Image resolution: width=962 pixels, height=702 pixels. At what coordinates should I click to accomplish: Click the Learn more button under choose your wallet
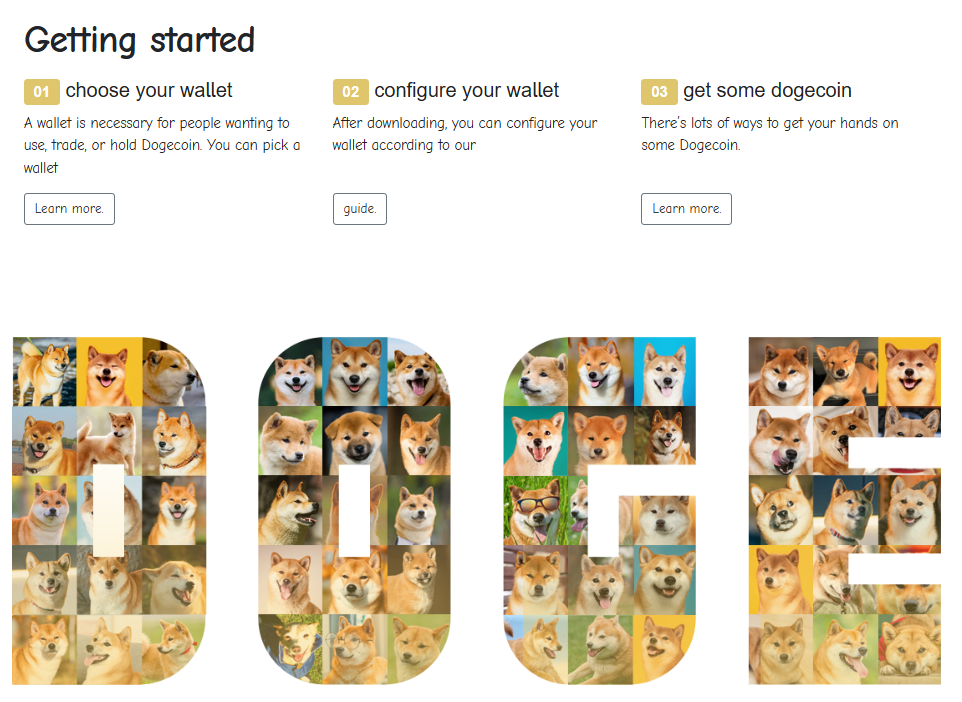pyautogui.click(x=69, y=209)
